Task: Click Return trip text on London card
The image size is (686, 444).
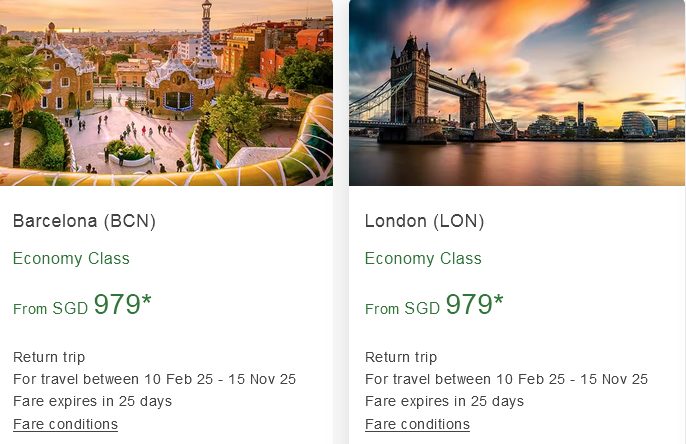Action: [401, 357]
